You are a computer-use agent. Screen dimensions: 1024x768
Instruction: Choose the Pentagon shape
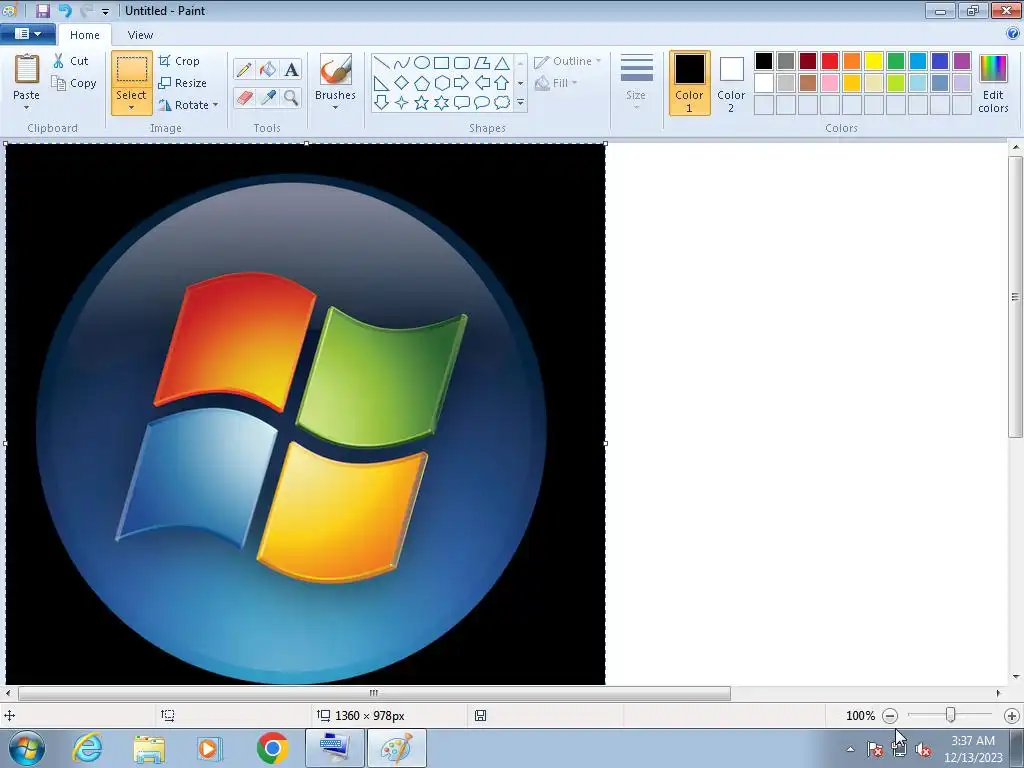422,83
